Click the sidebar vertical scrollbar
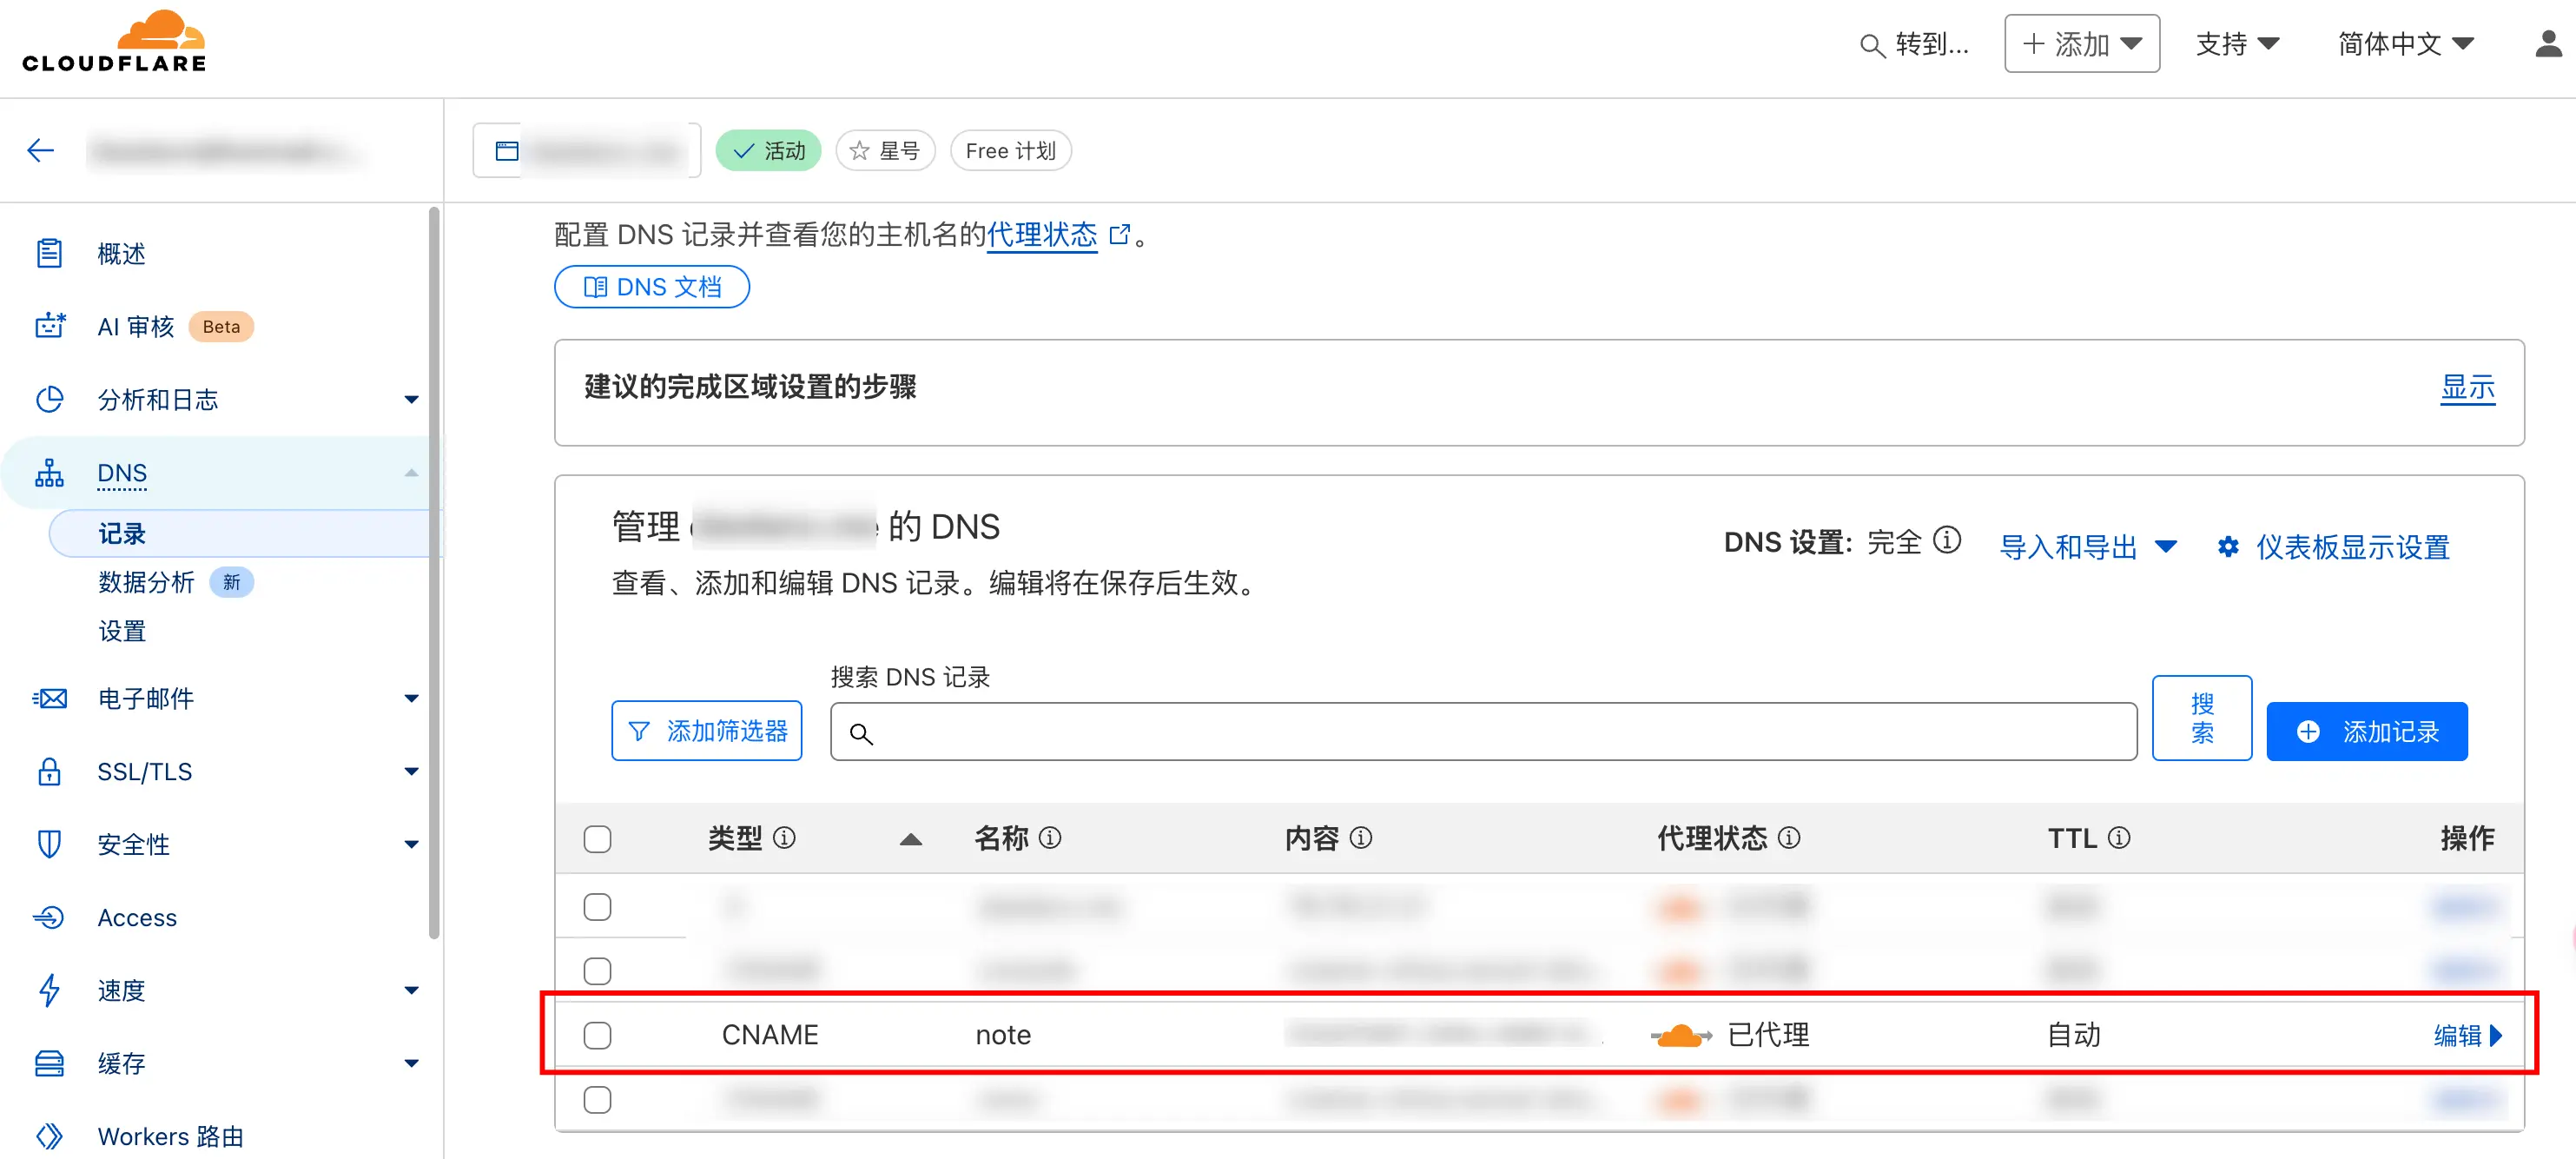The width and height of the screenshot is (2576, 1159). point(434,570)
